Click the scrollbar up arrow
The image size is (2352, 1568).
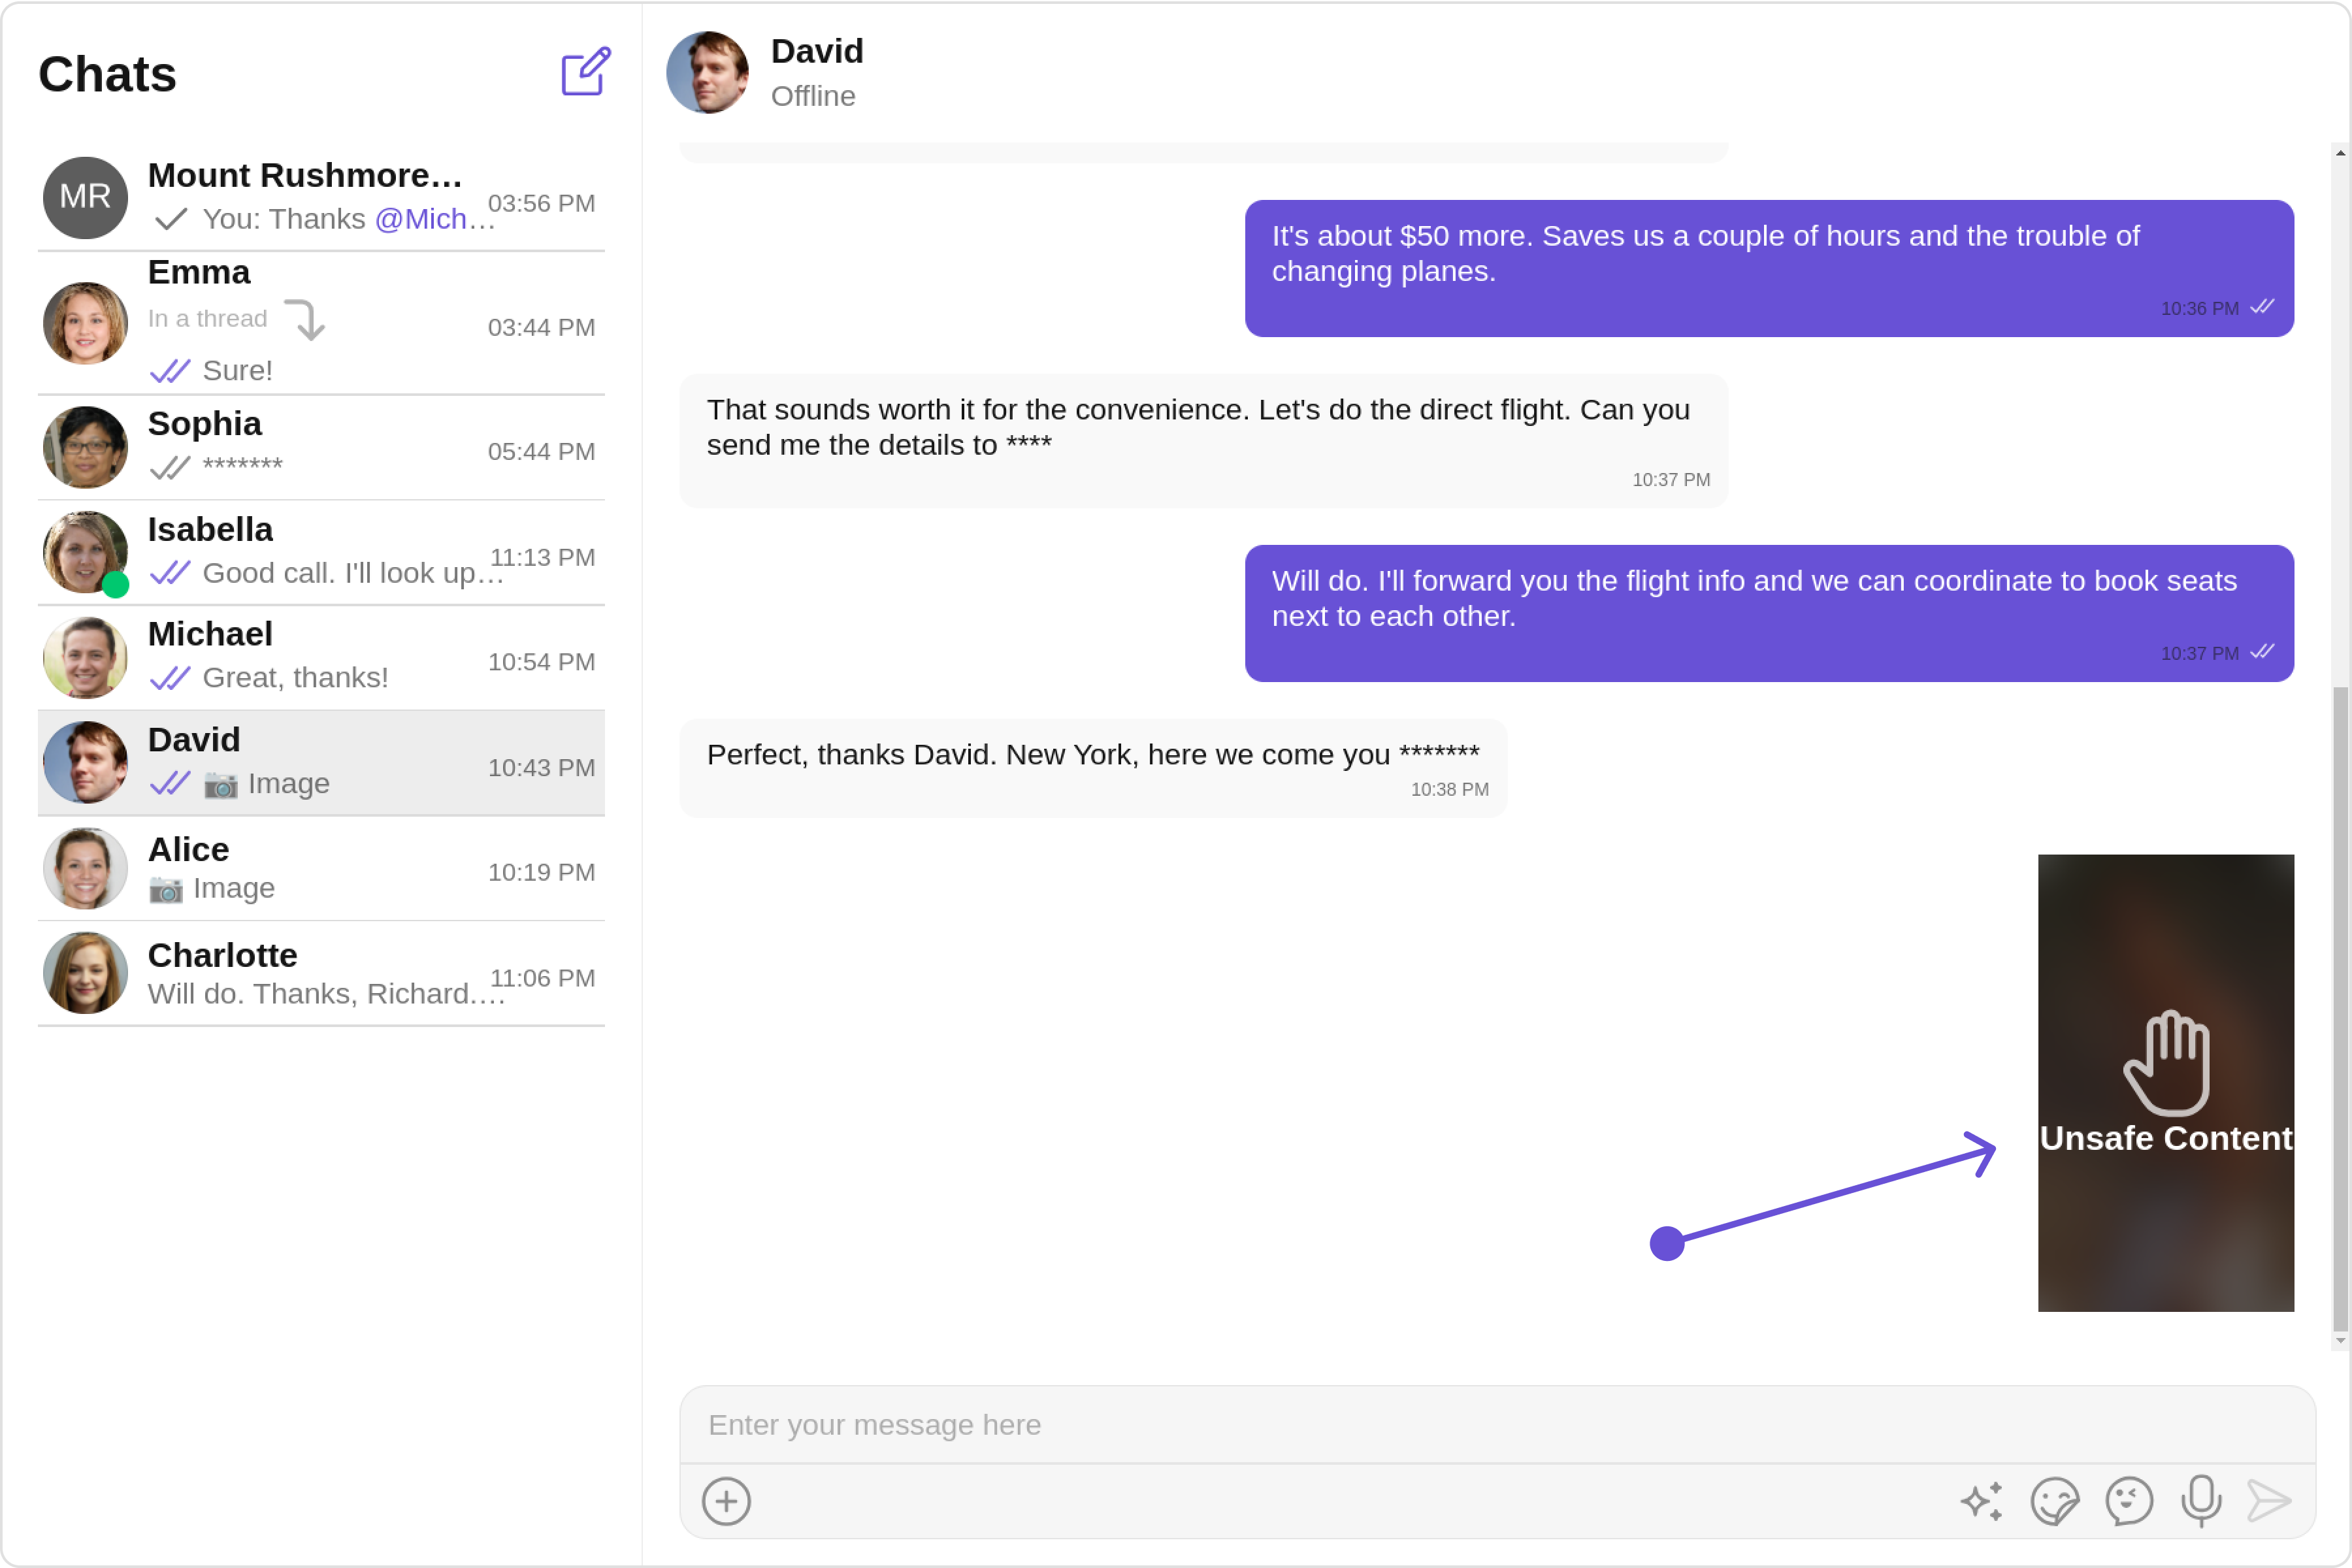click(x=2340, y=153)
